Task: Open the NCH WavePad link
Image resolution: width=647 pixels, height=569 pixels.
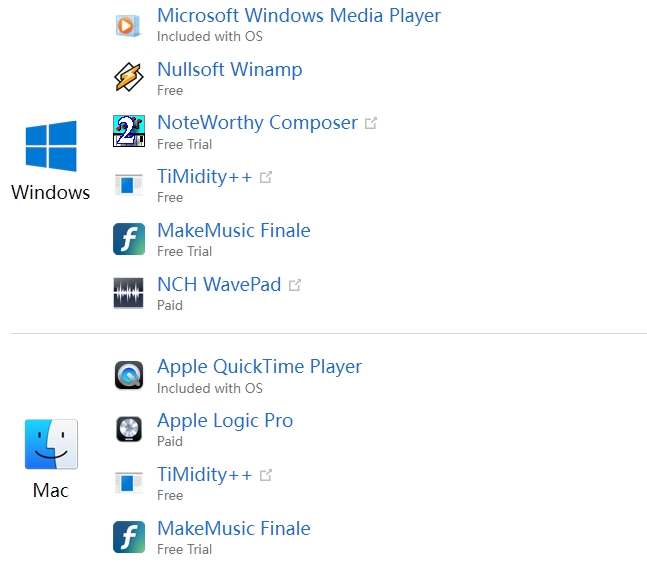Action: [219, 284]
